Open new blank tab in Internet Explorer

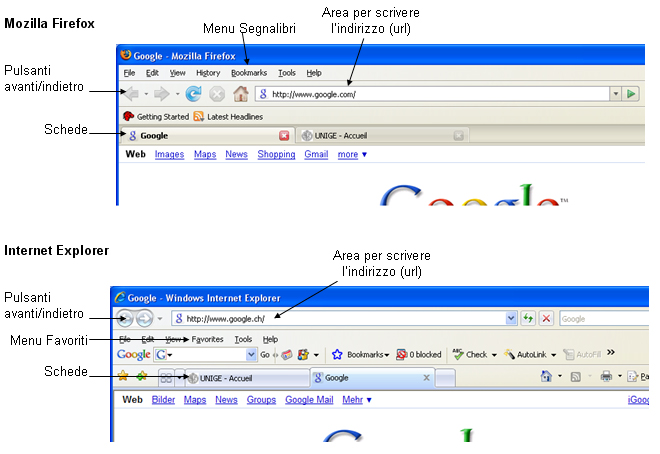(x=445, y=377)
